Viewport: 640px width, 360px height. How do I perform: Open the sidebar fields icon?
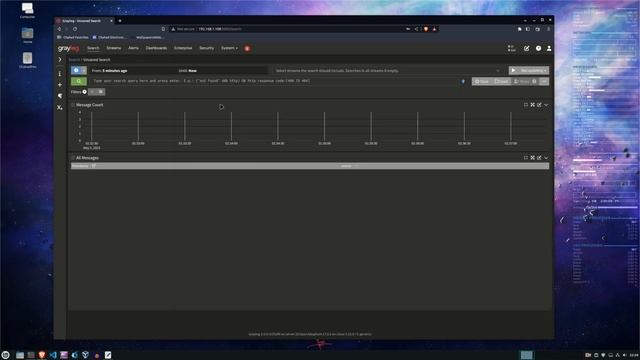click(60, 107)
